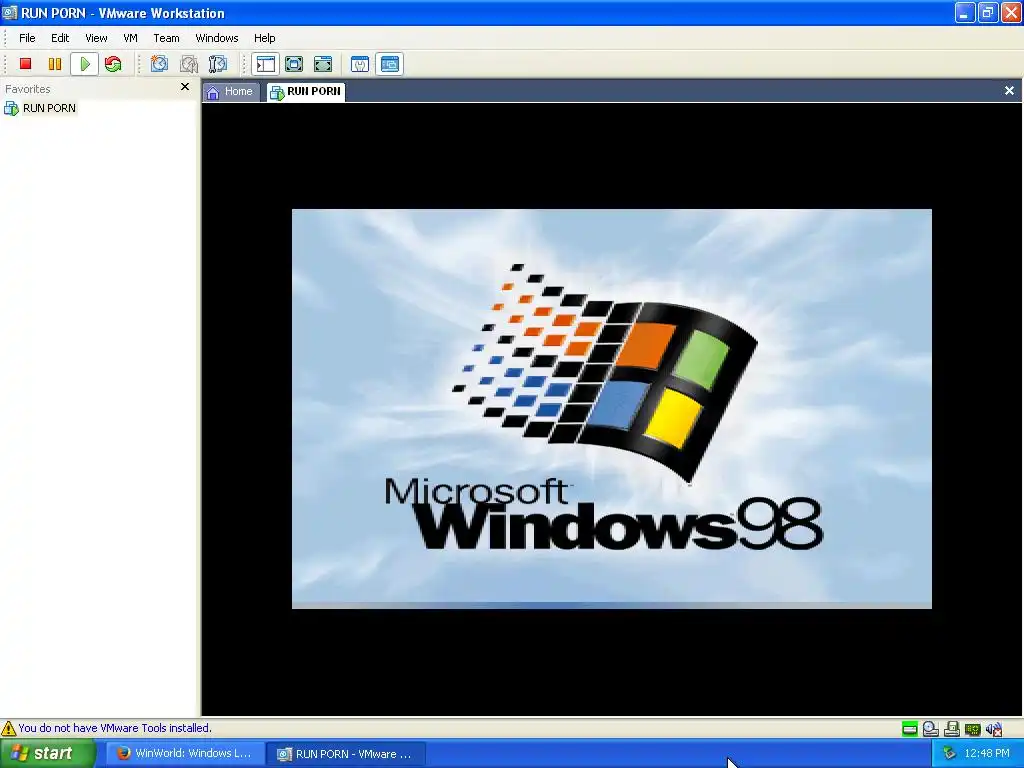This screenshot has height=768, width=1024.
Task: Revert the VM to its snapshot
Action: tap(189, 64)
